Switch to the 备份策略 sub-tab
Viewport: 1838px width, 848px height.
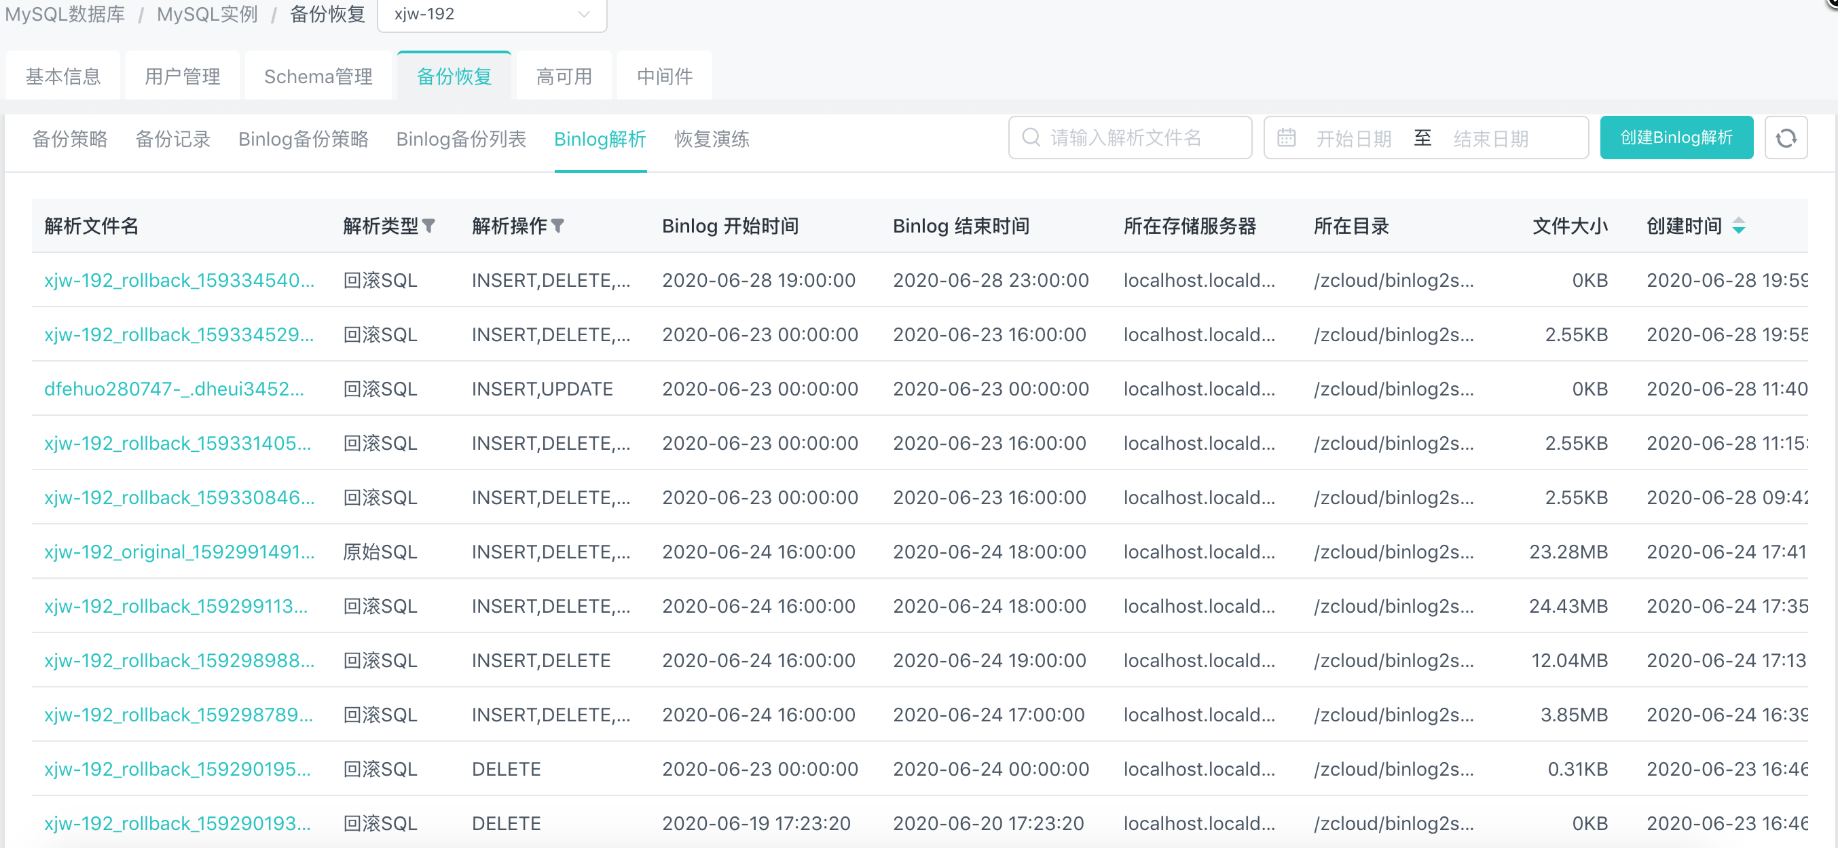70,139
